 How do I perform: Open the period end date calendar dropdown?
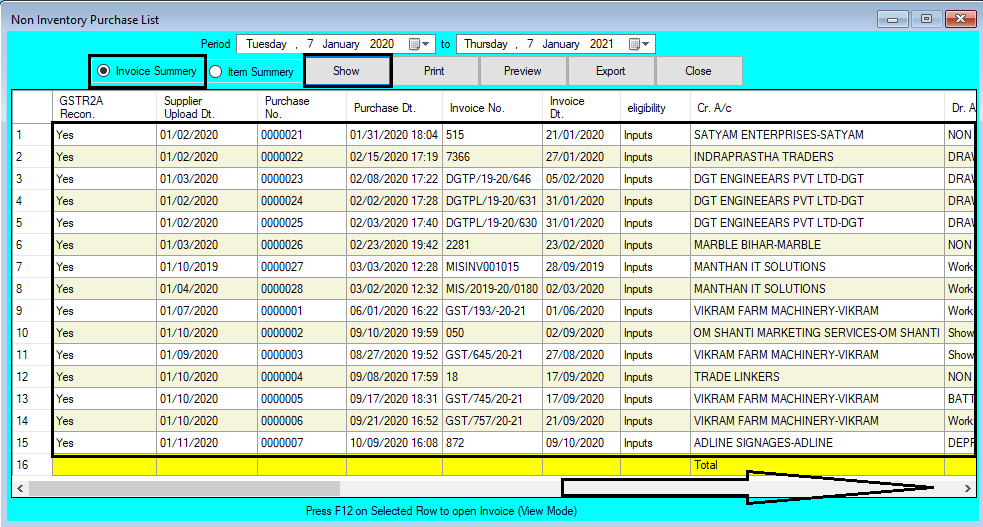point(639,44)
